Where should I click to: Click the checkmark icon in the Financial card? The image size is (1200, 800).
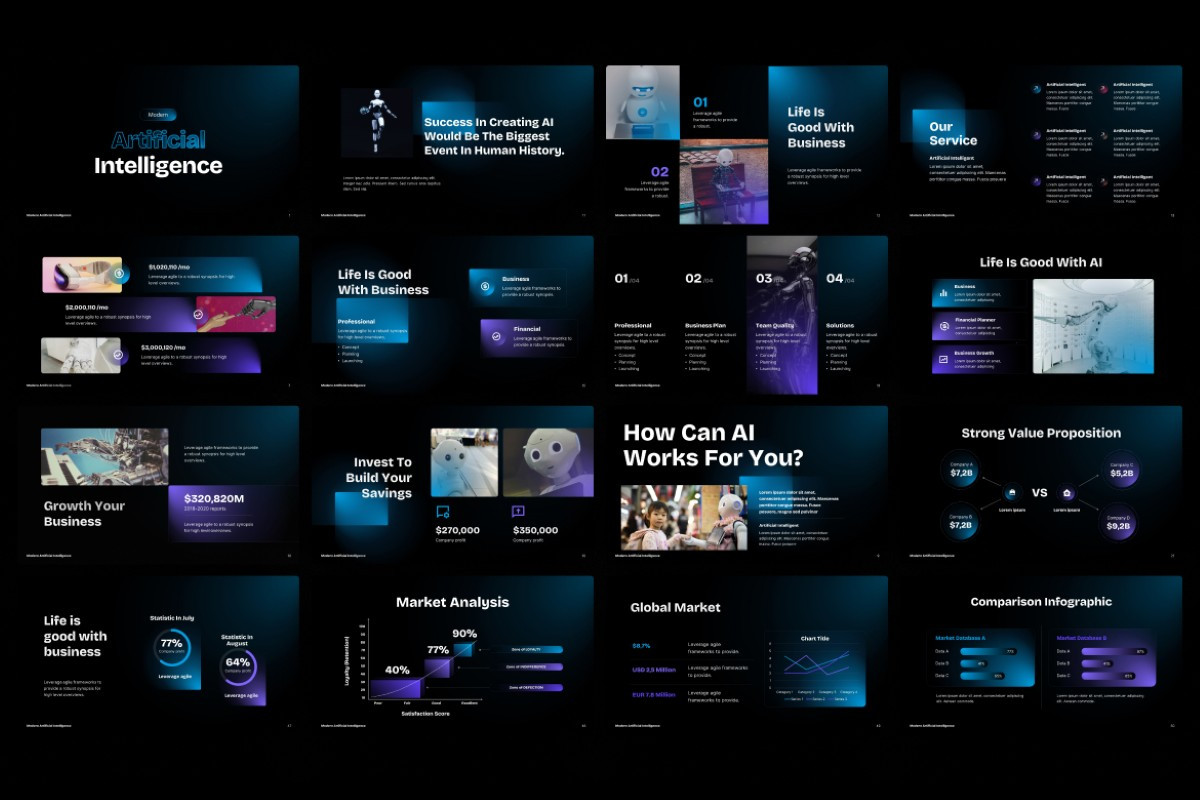[x=497, y=337]
